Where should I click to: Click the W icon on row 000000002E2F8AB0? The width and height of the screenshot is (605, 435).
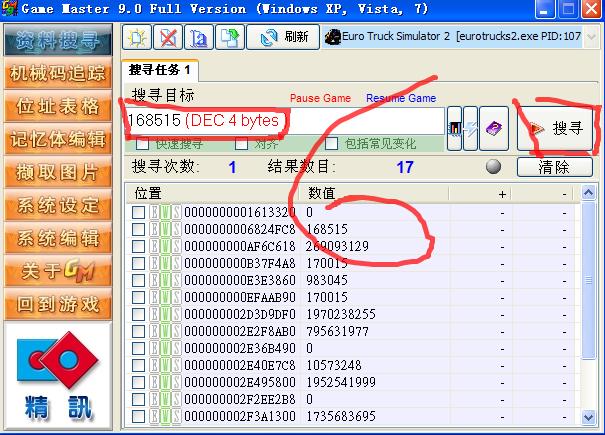coord(166,331)
